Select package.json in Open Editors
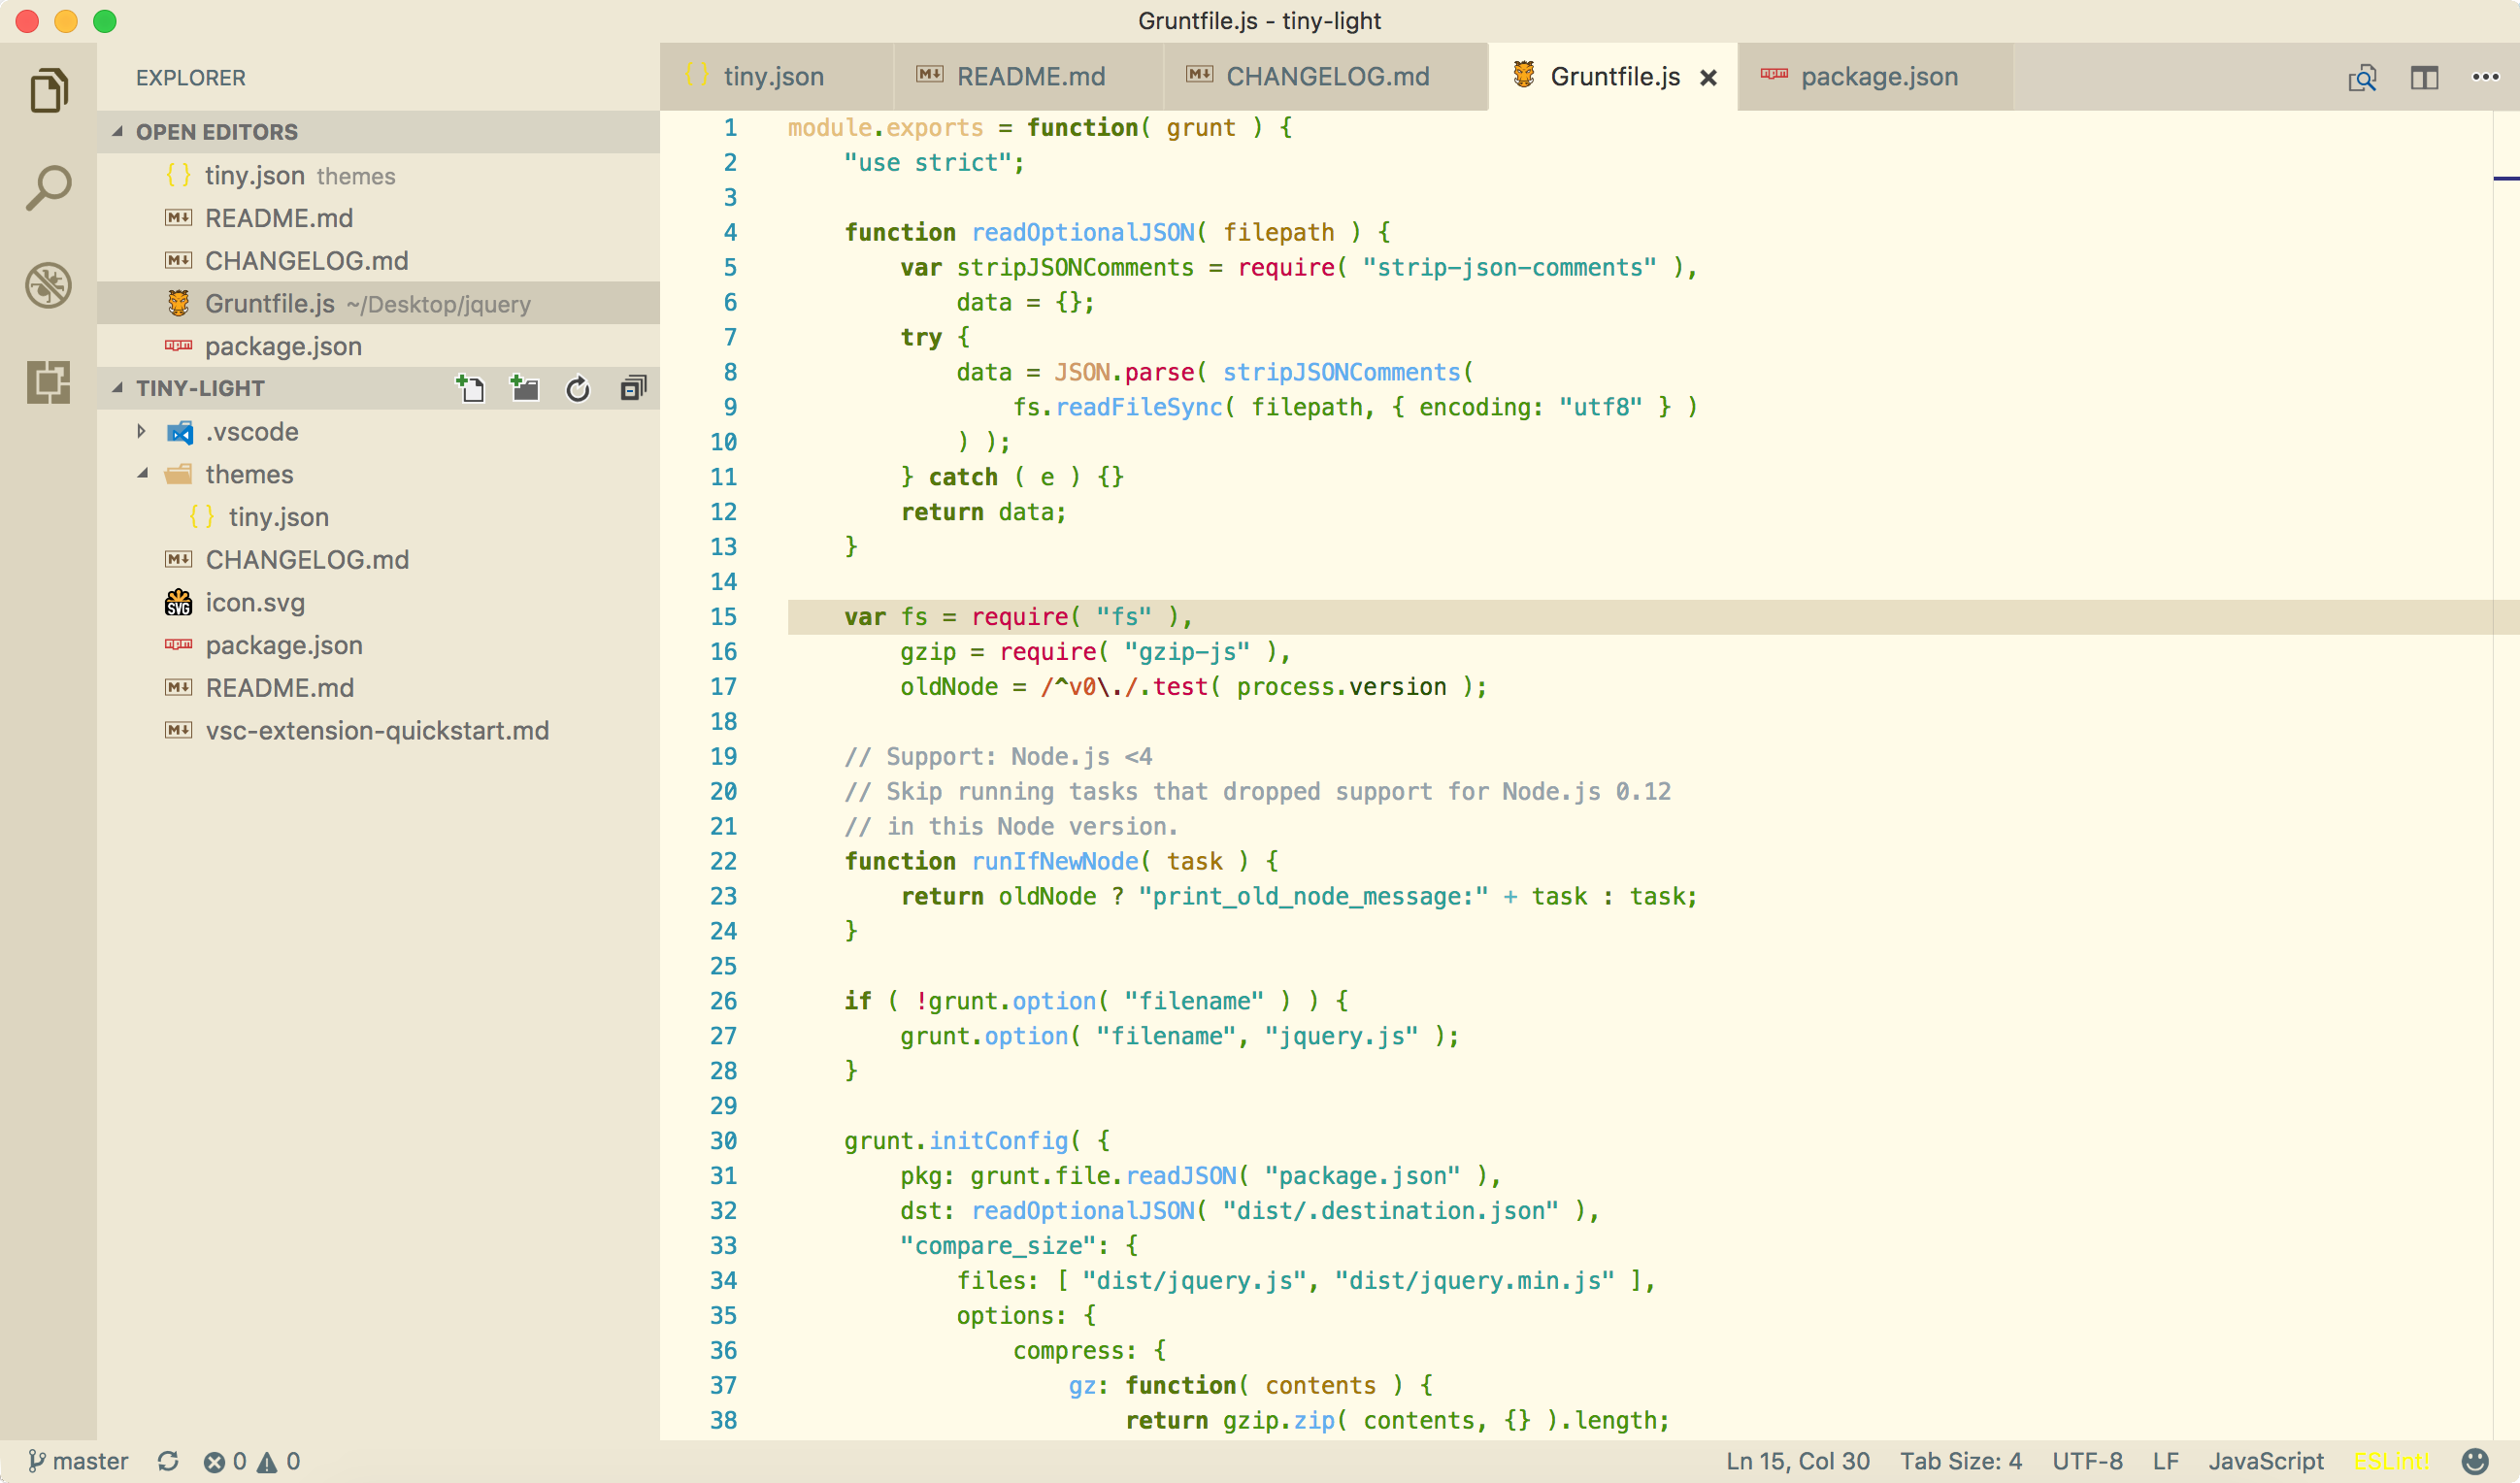Viewport: 2520px width, 1483px height. point(378,346)
